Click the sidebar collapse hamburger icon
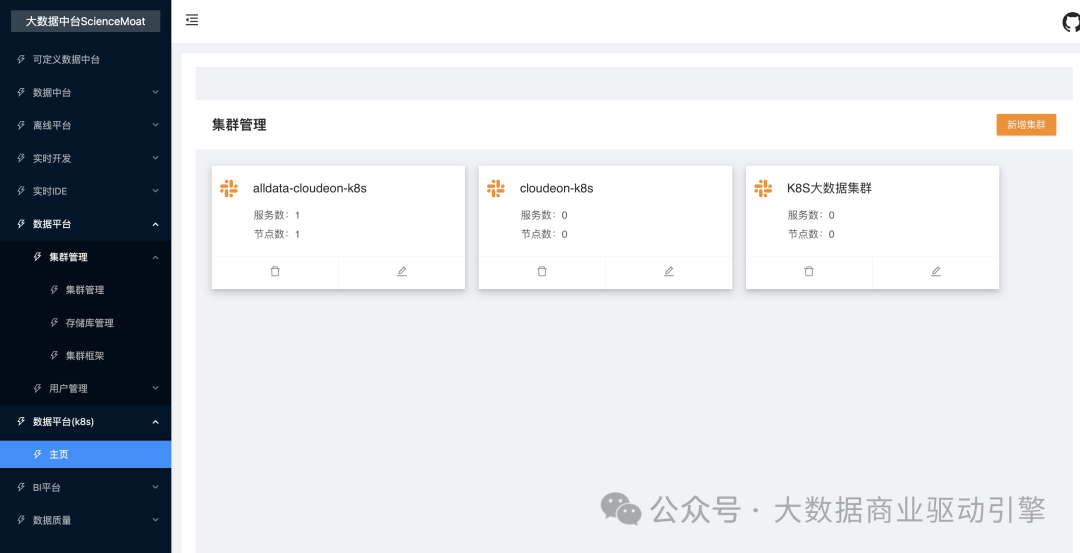Screen dimensions: 1080x553 click(192, 20)
